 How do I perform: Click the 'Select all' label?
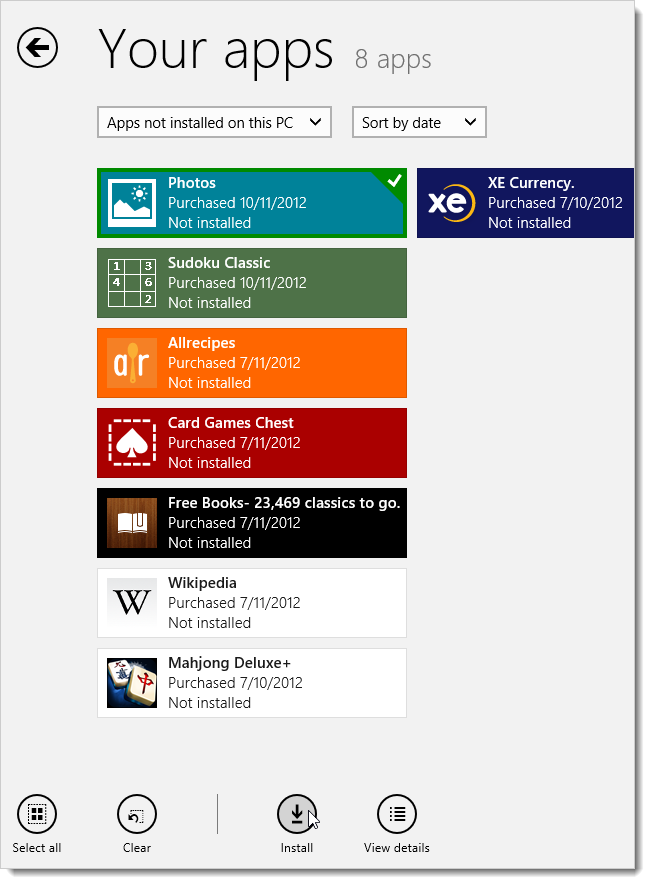tap(37, 848)
